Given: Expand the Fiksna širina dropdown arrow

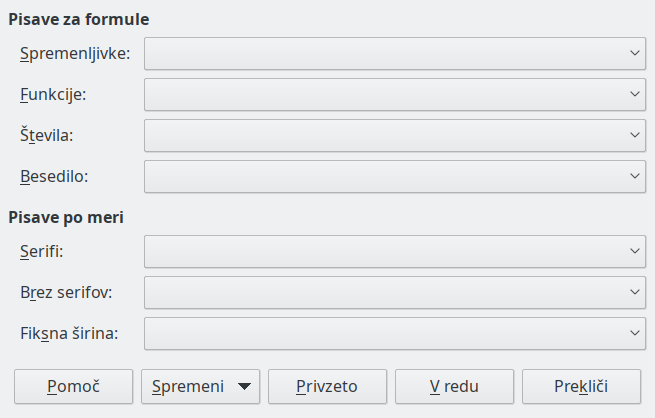Looking at the screenshot, I should pos(635,333).
